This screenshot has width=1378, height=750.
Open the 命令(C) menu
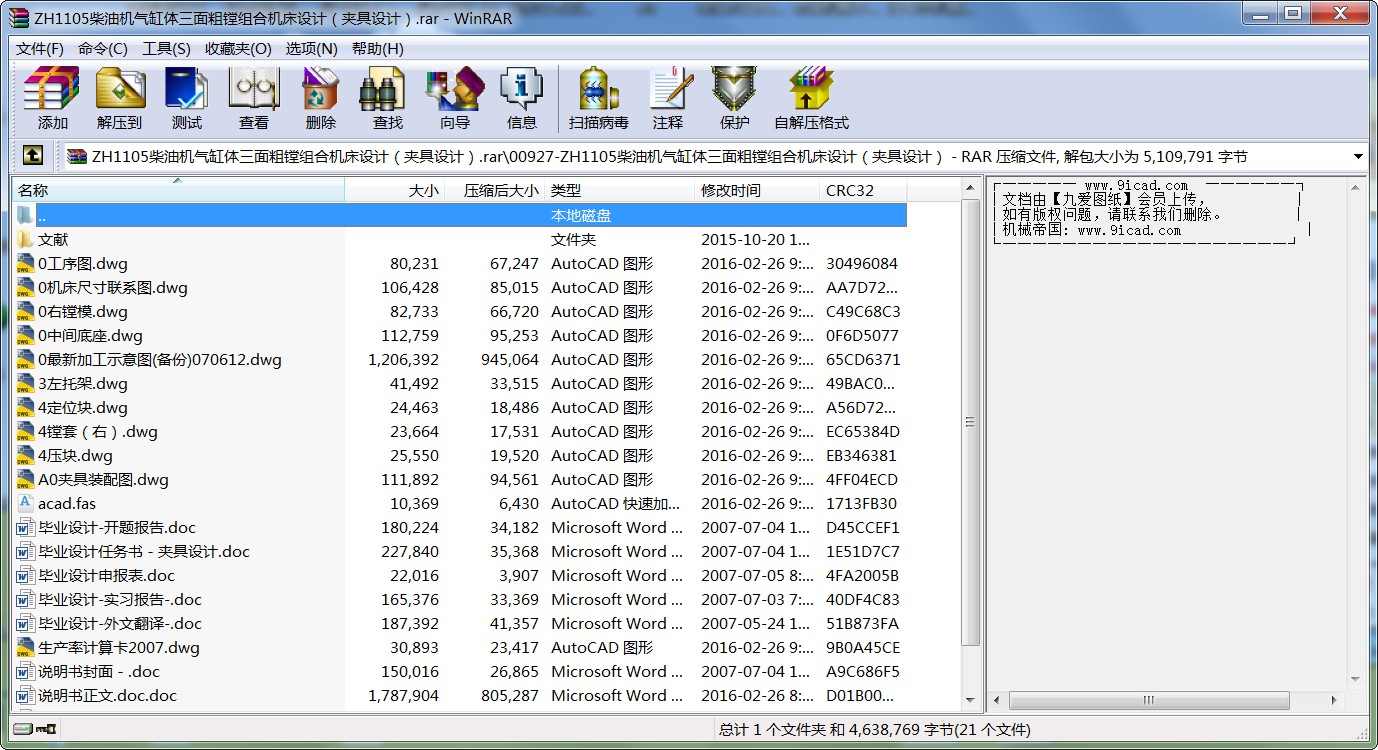pyautogui.click(x=103, y=48)
